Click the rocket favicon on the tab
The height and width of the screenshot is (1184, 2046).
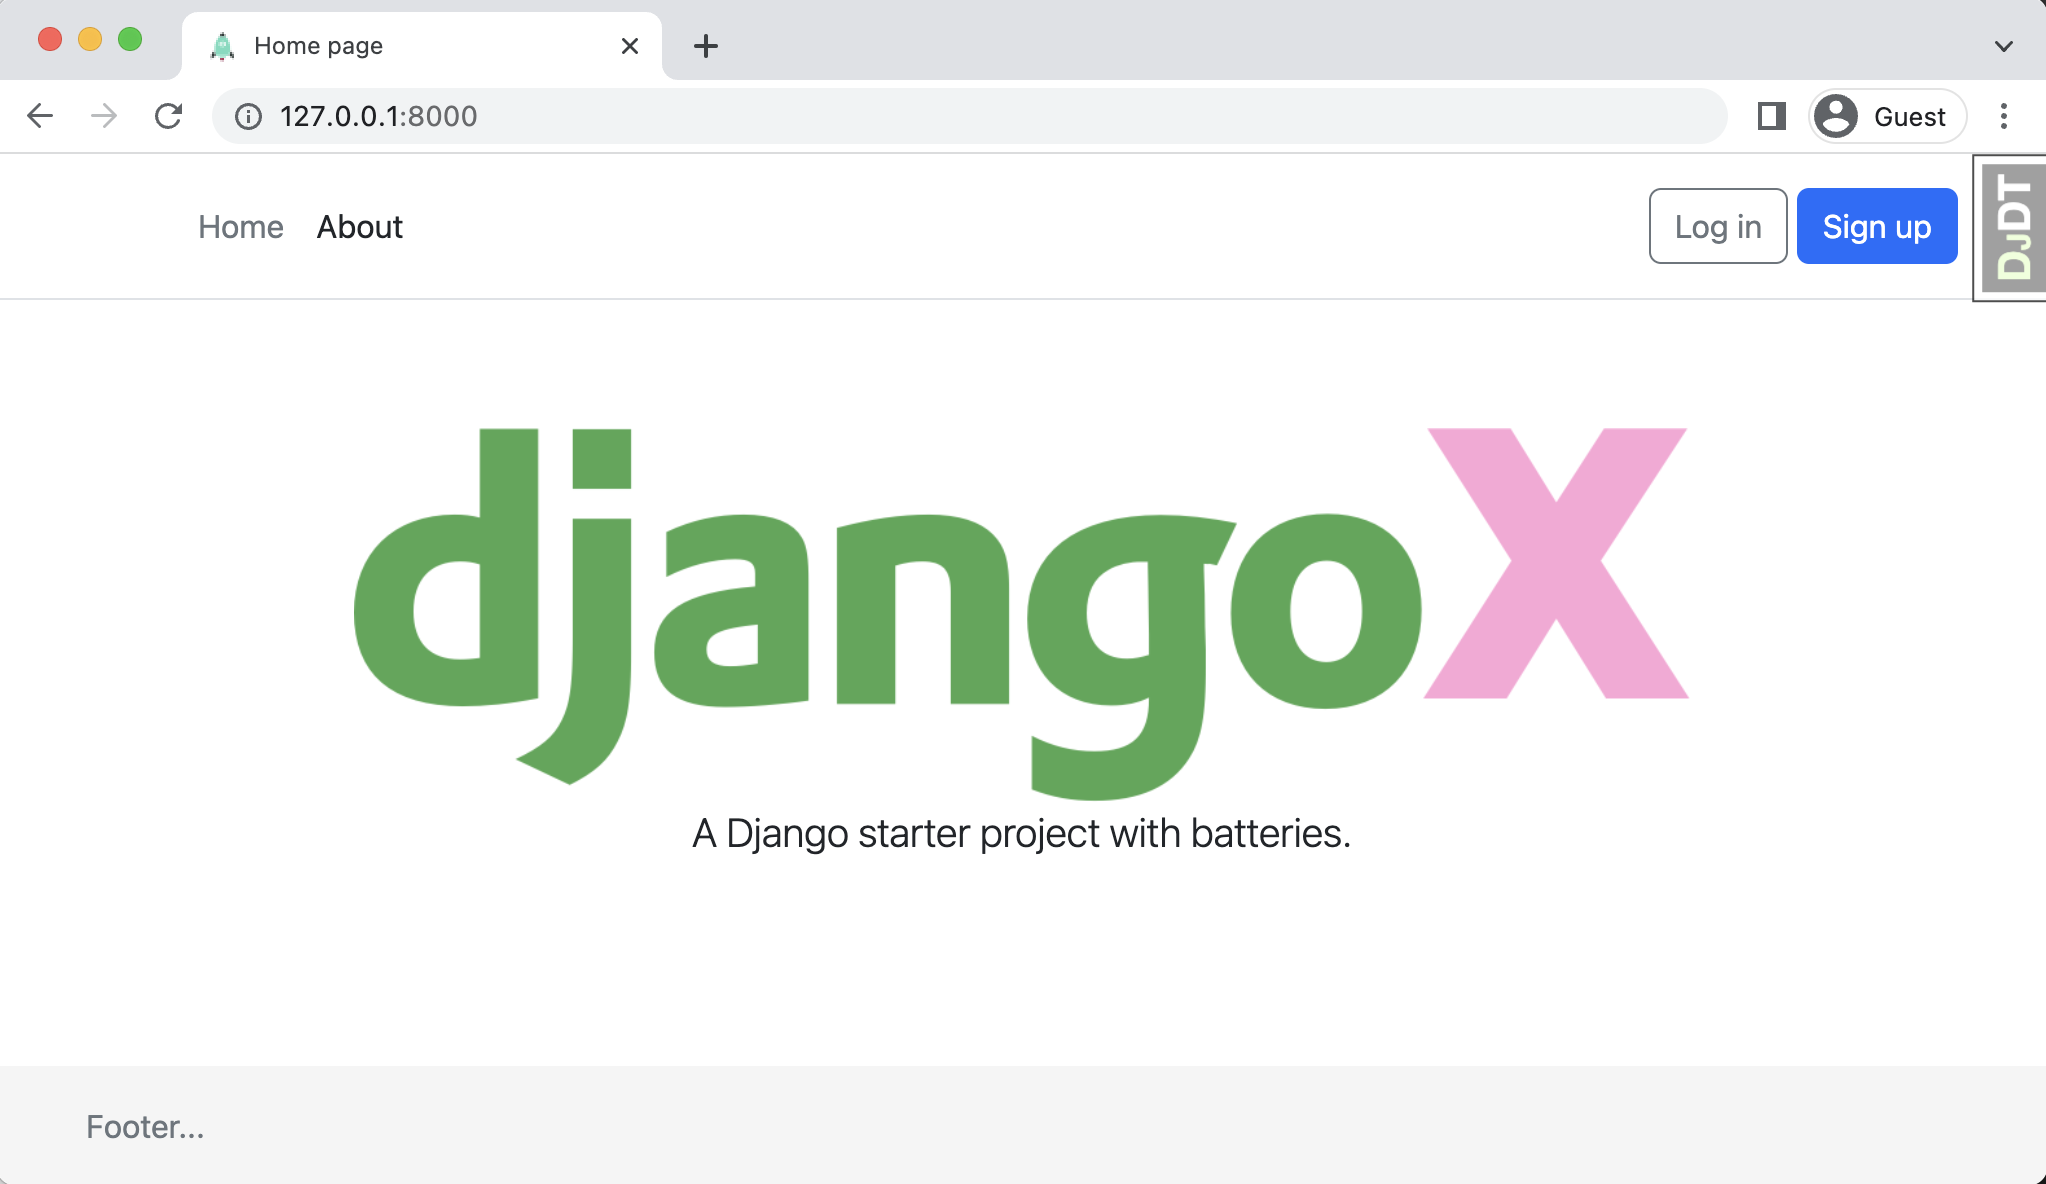click(222, 46)
